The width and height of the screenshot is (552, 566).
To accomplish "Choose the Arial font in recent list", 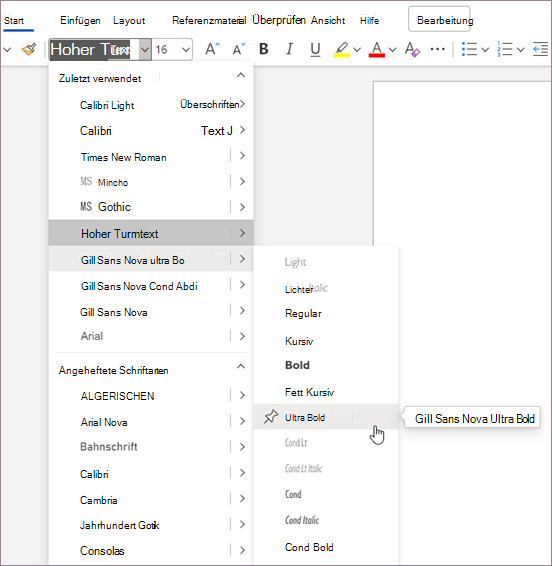I will click(92, 336).
